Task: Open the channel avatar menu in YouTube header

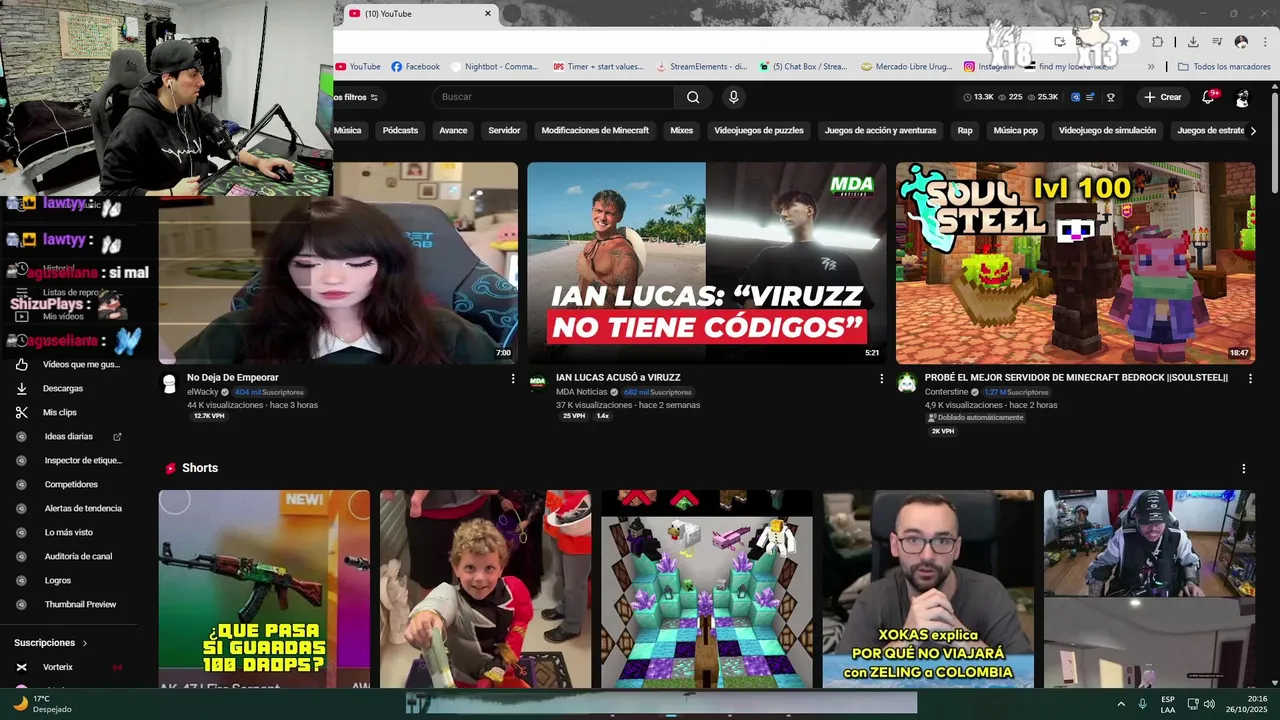Action: 1242,98
